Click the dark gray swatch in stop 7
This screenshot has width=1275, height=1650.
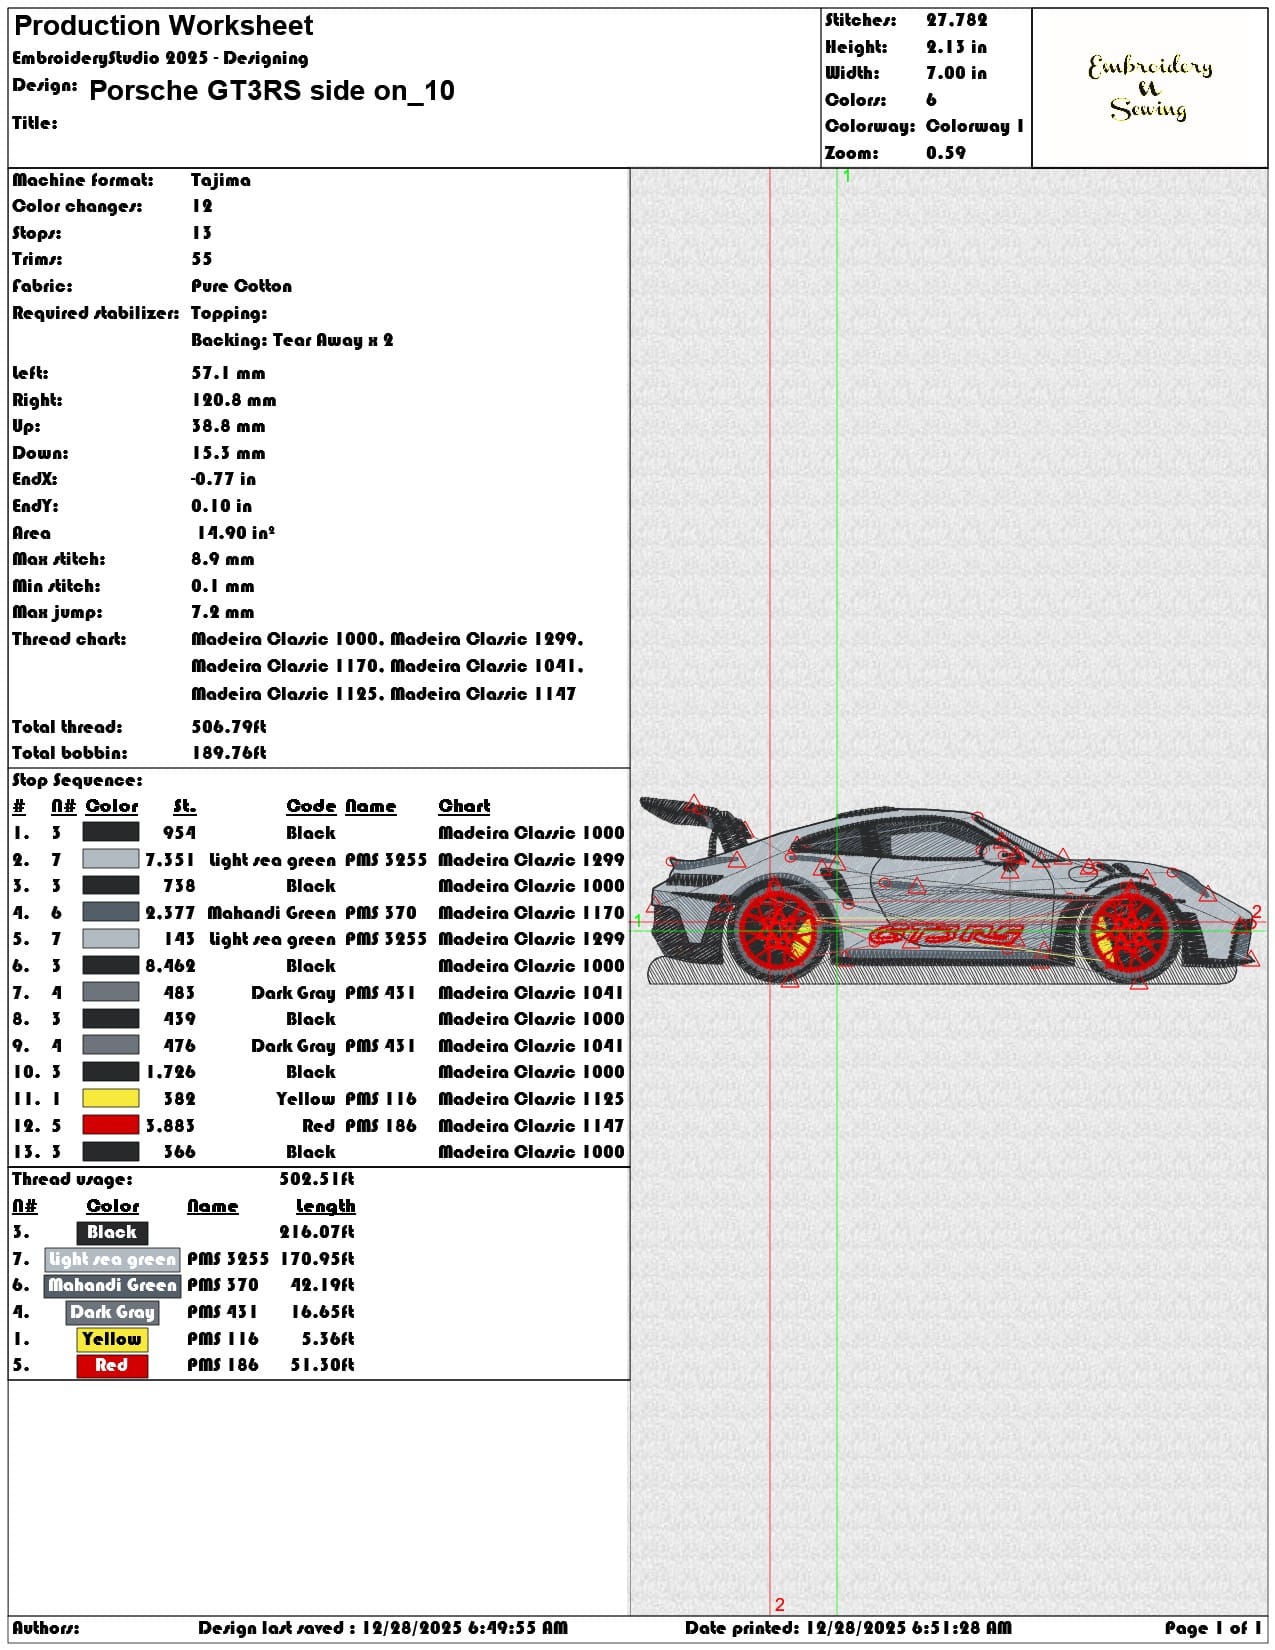tap(110, 992)
